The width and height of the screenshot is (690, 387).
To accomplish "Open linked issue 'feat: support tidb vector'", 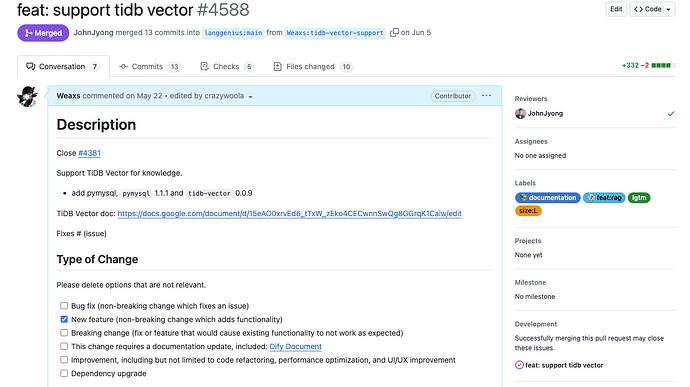I will tap(564, 365).
